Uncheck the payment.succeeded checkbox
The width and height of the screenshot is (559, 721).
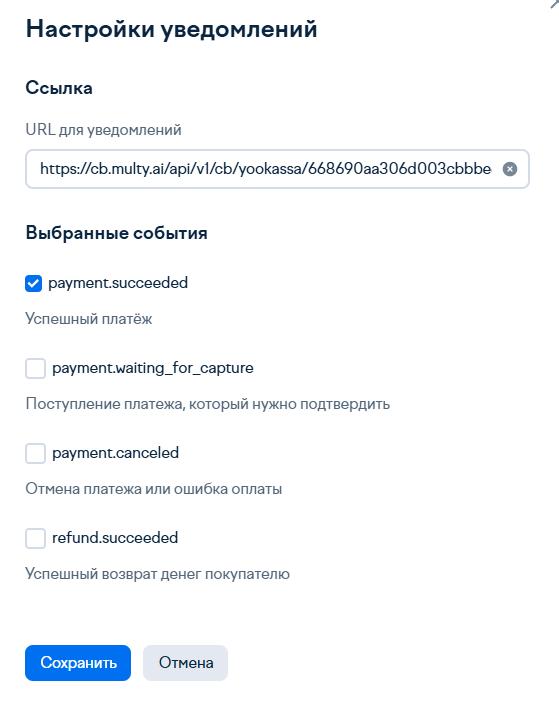coord(33,283)
